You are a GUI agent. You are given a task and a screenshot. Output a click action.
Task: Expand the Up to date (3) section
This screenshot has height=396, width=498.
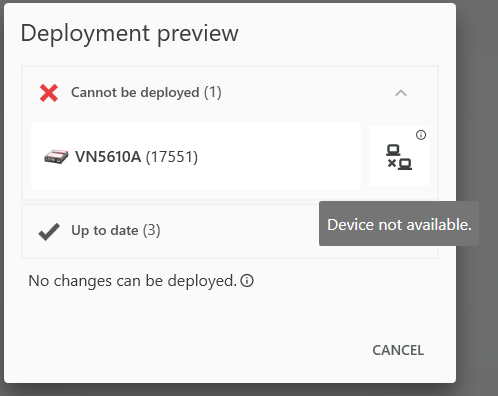pos(230,231)
